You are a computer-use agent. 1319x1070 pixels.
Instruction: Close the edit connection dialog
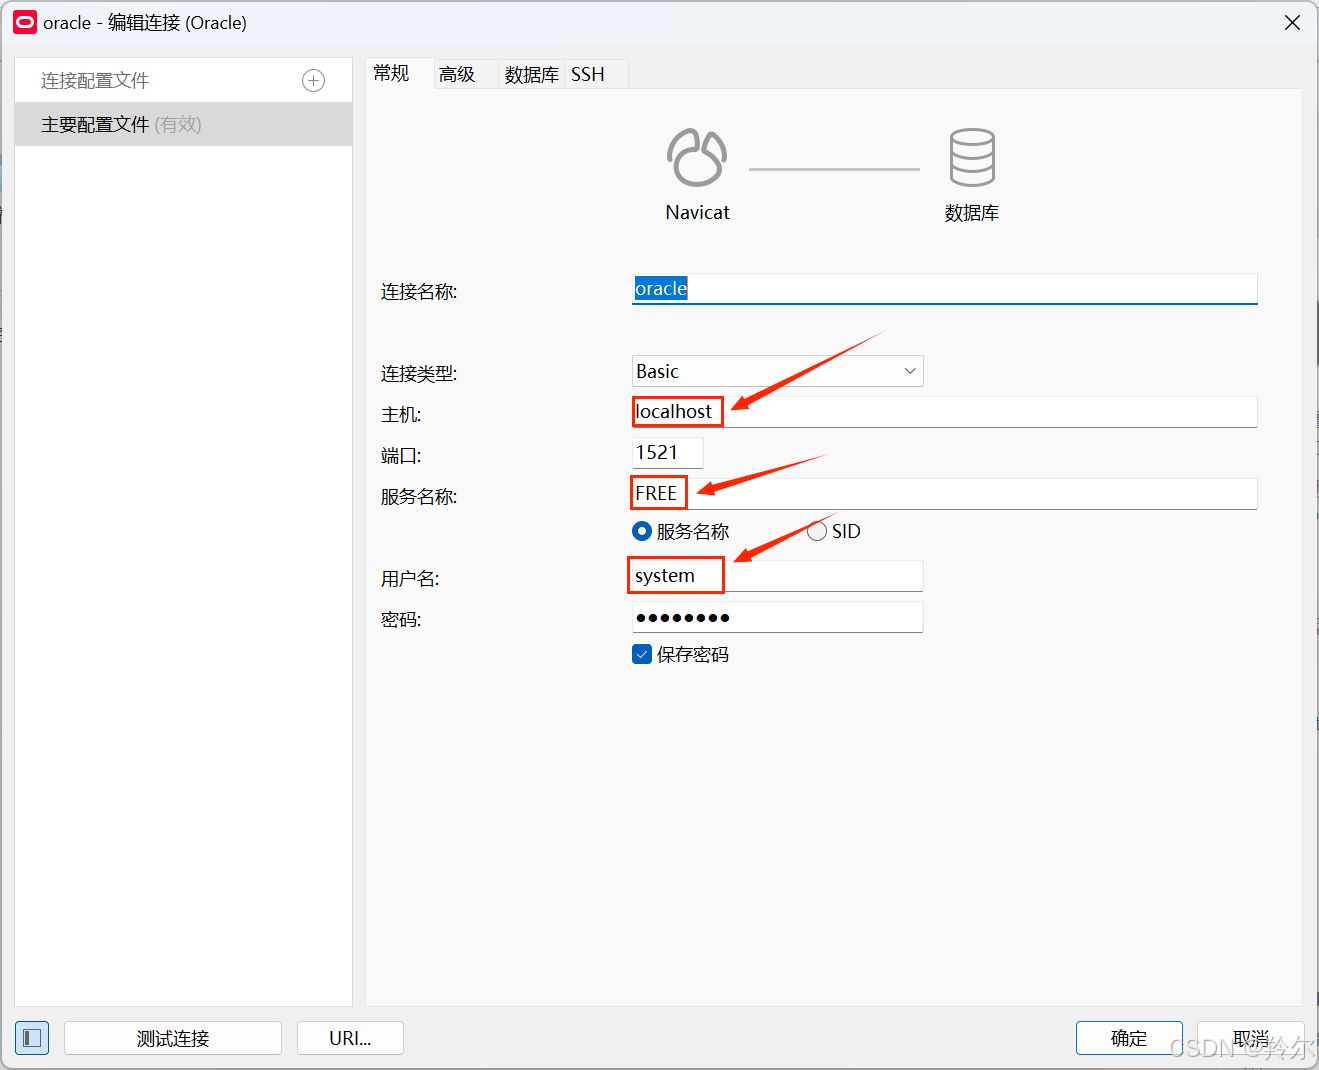(1292, 22)
